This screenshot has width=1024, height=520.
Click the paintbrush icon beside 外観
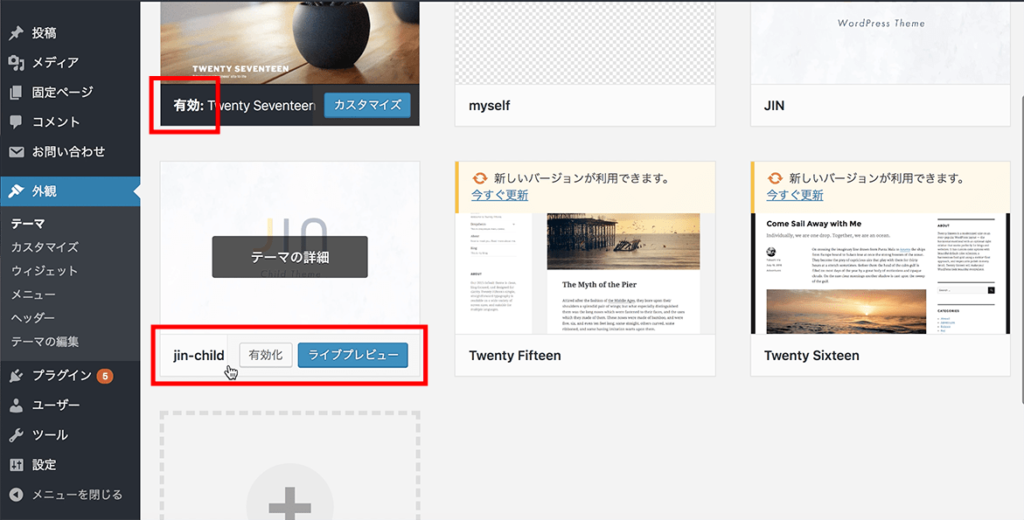click(x=16, y=191)
